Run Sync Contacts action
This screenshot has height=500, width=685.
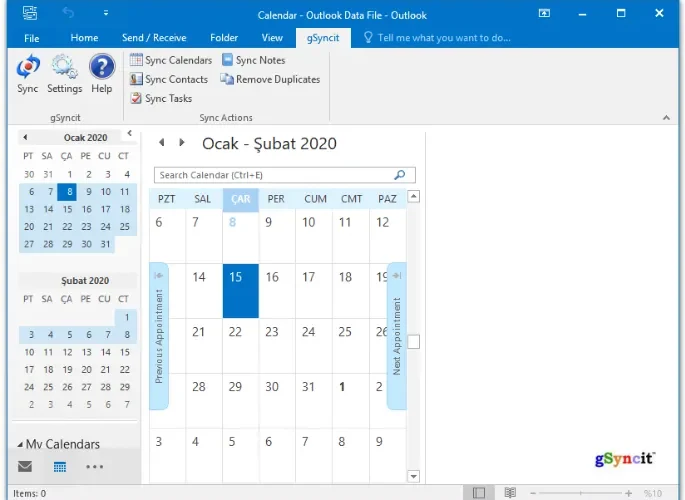point(169,79)
